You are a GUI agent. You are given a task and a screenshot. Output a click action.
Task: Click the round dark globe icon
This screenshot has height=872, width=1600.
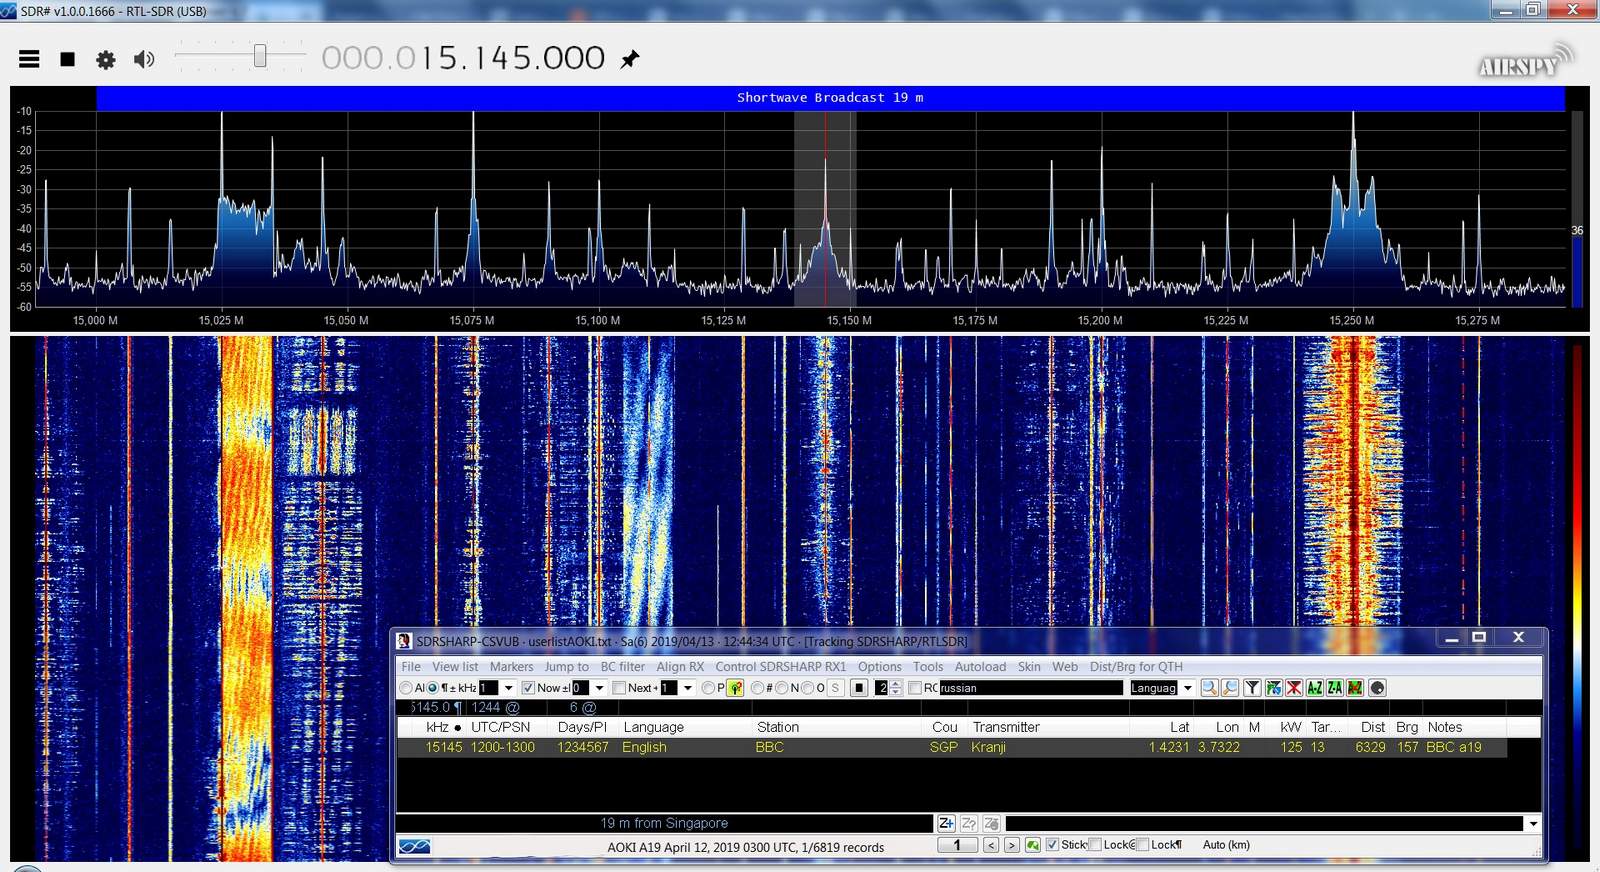[1377, 688]
